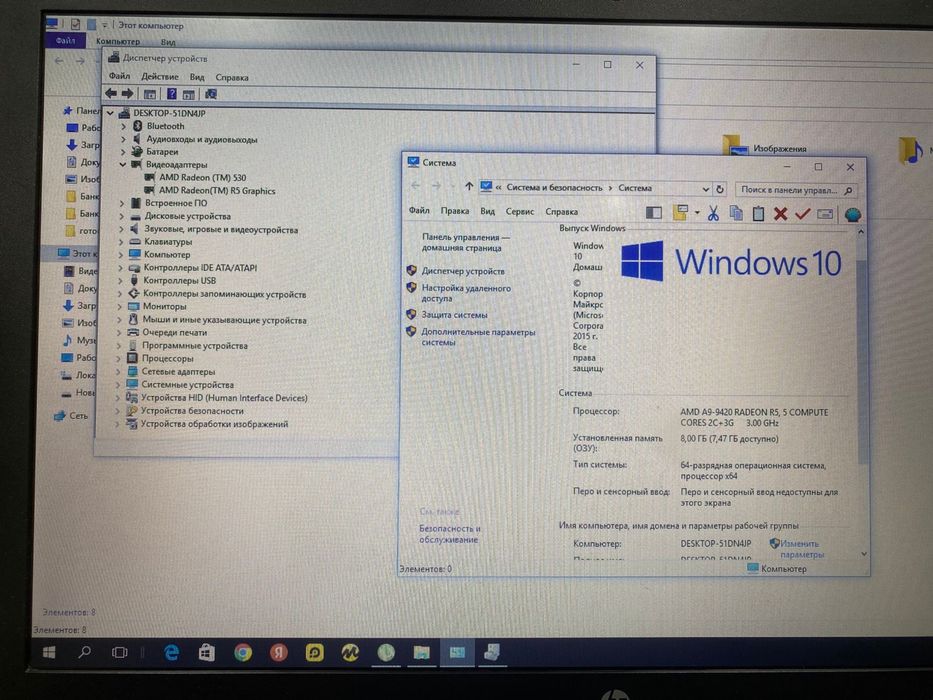
Task: Click Панель управления домашняя страница link
Action: [466, 242]
